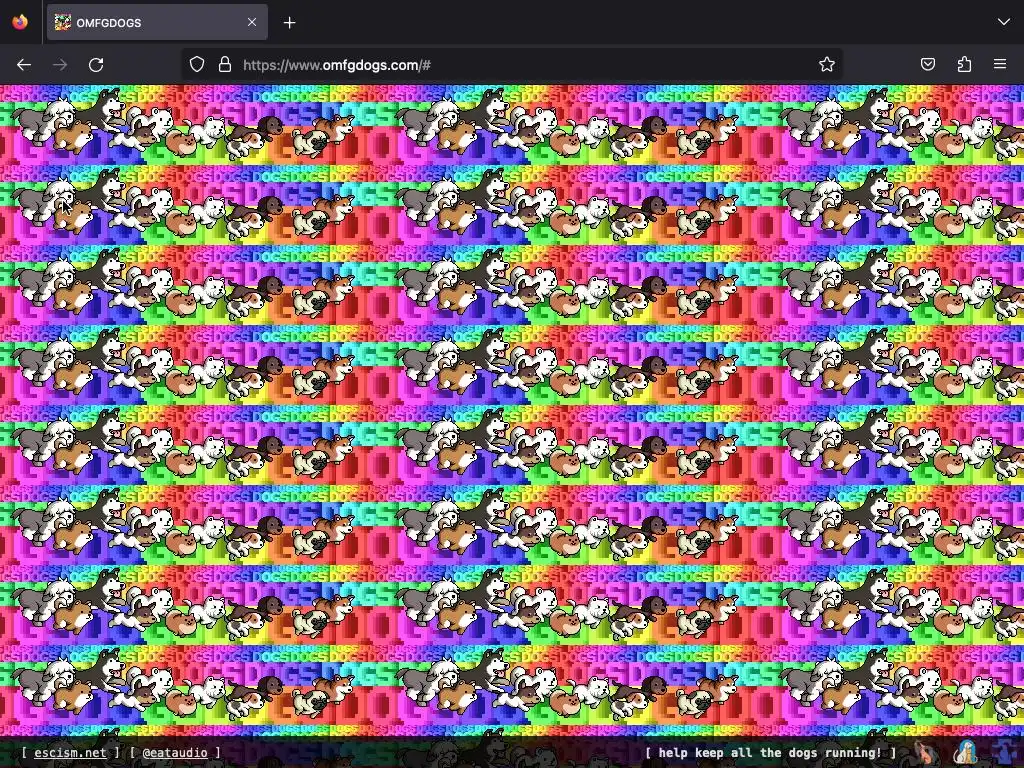Image resolution: width=1024 pixels, height=768 pixels.
Task: Open the @eataudio link
Action: [x=175, y=753]
